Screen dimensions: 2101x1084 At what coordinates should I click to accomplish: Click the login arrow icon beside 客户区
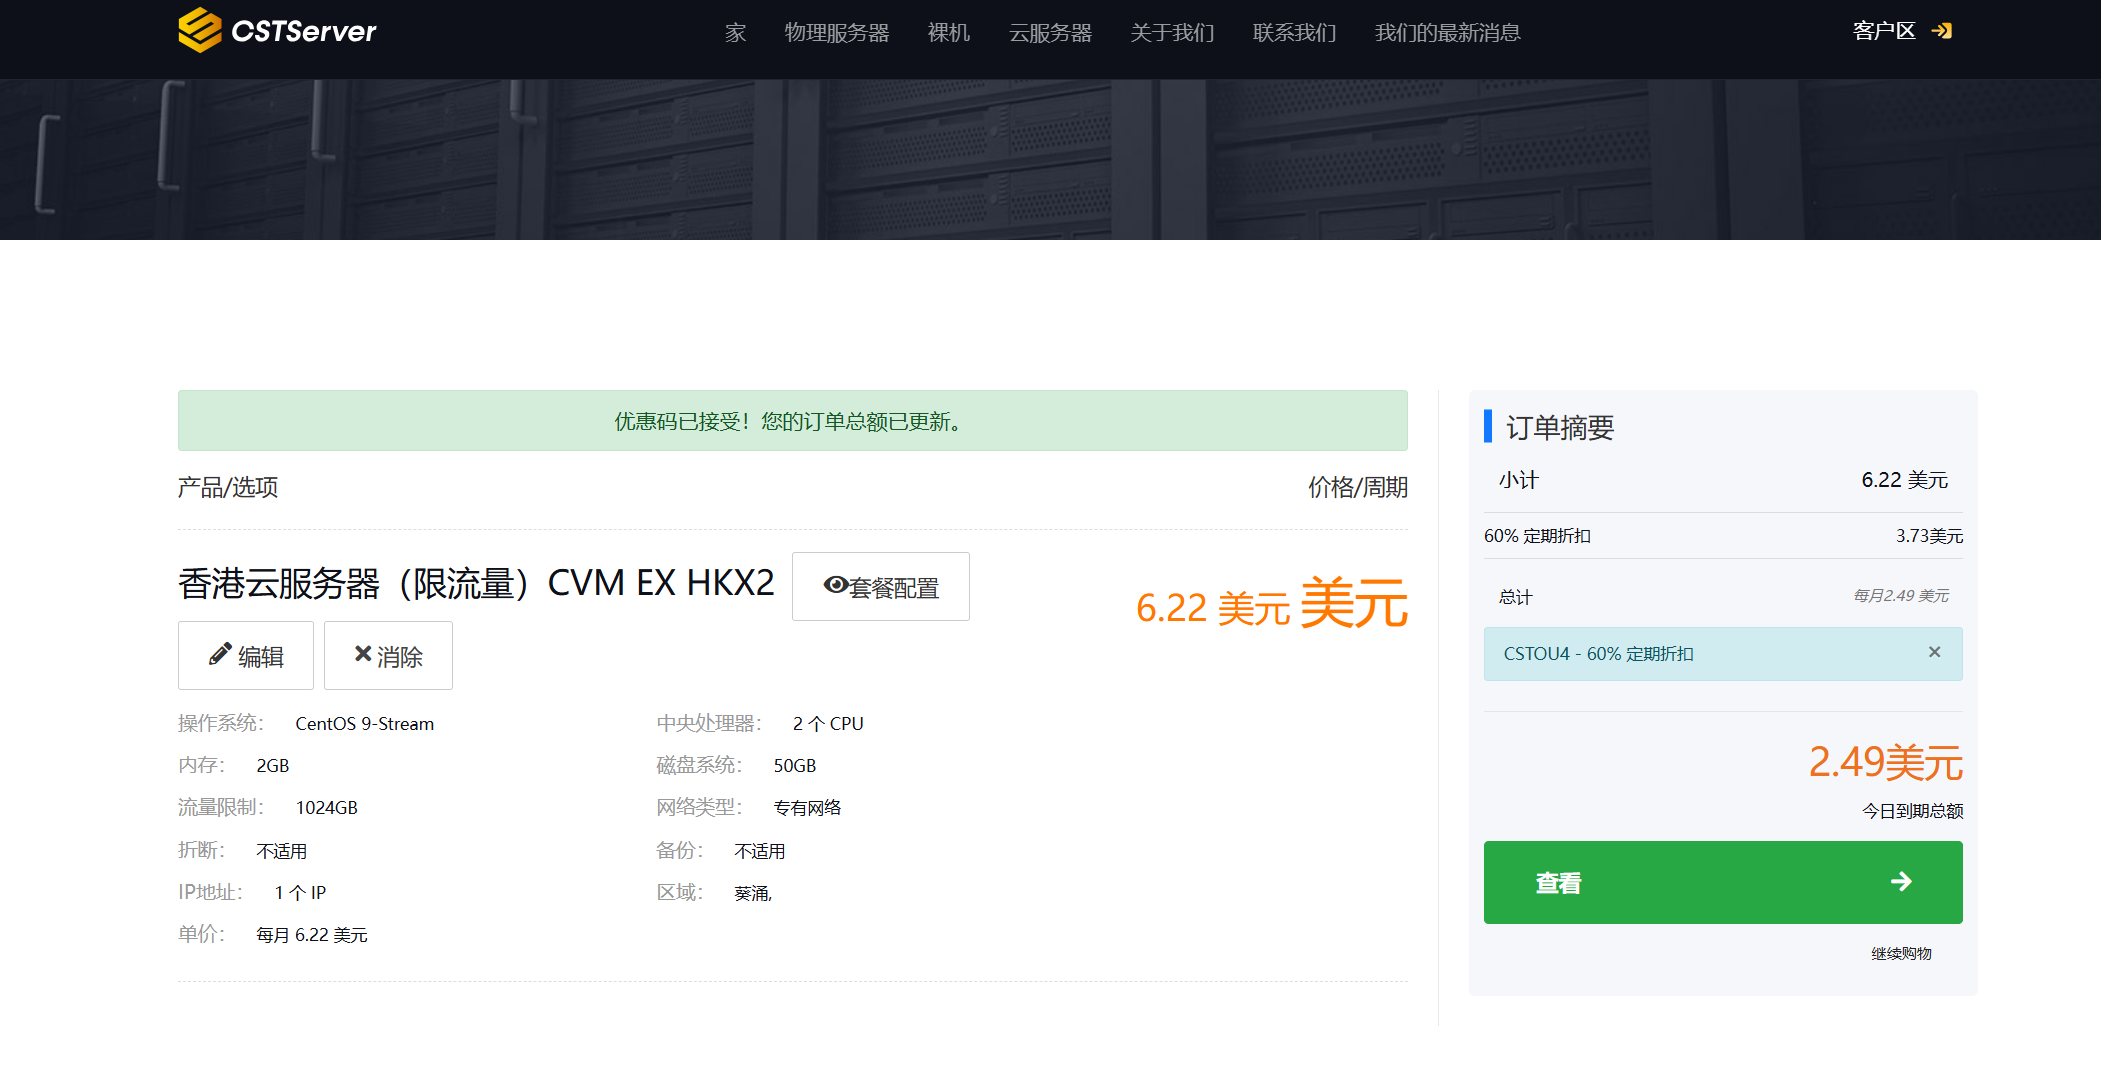point(1941,31)
